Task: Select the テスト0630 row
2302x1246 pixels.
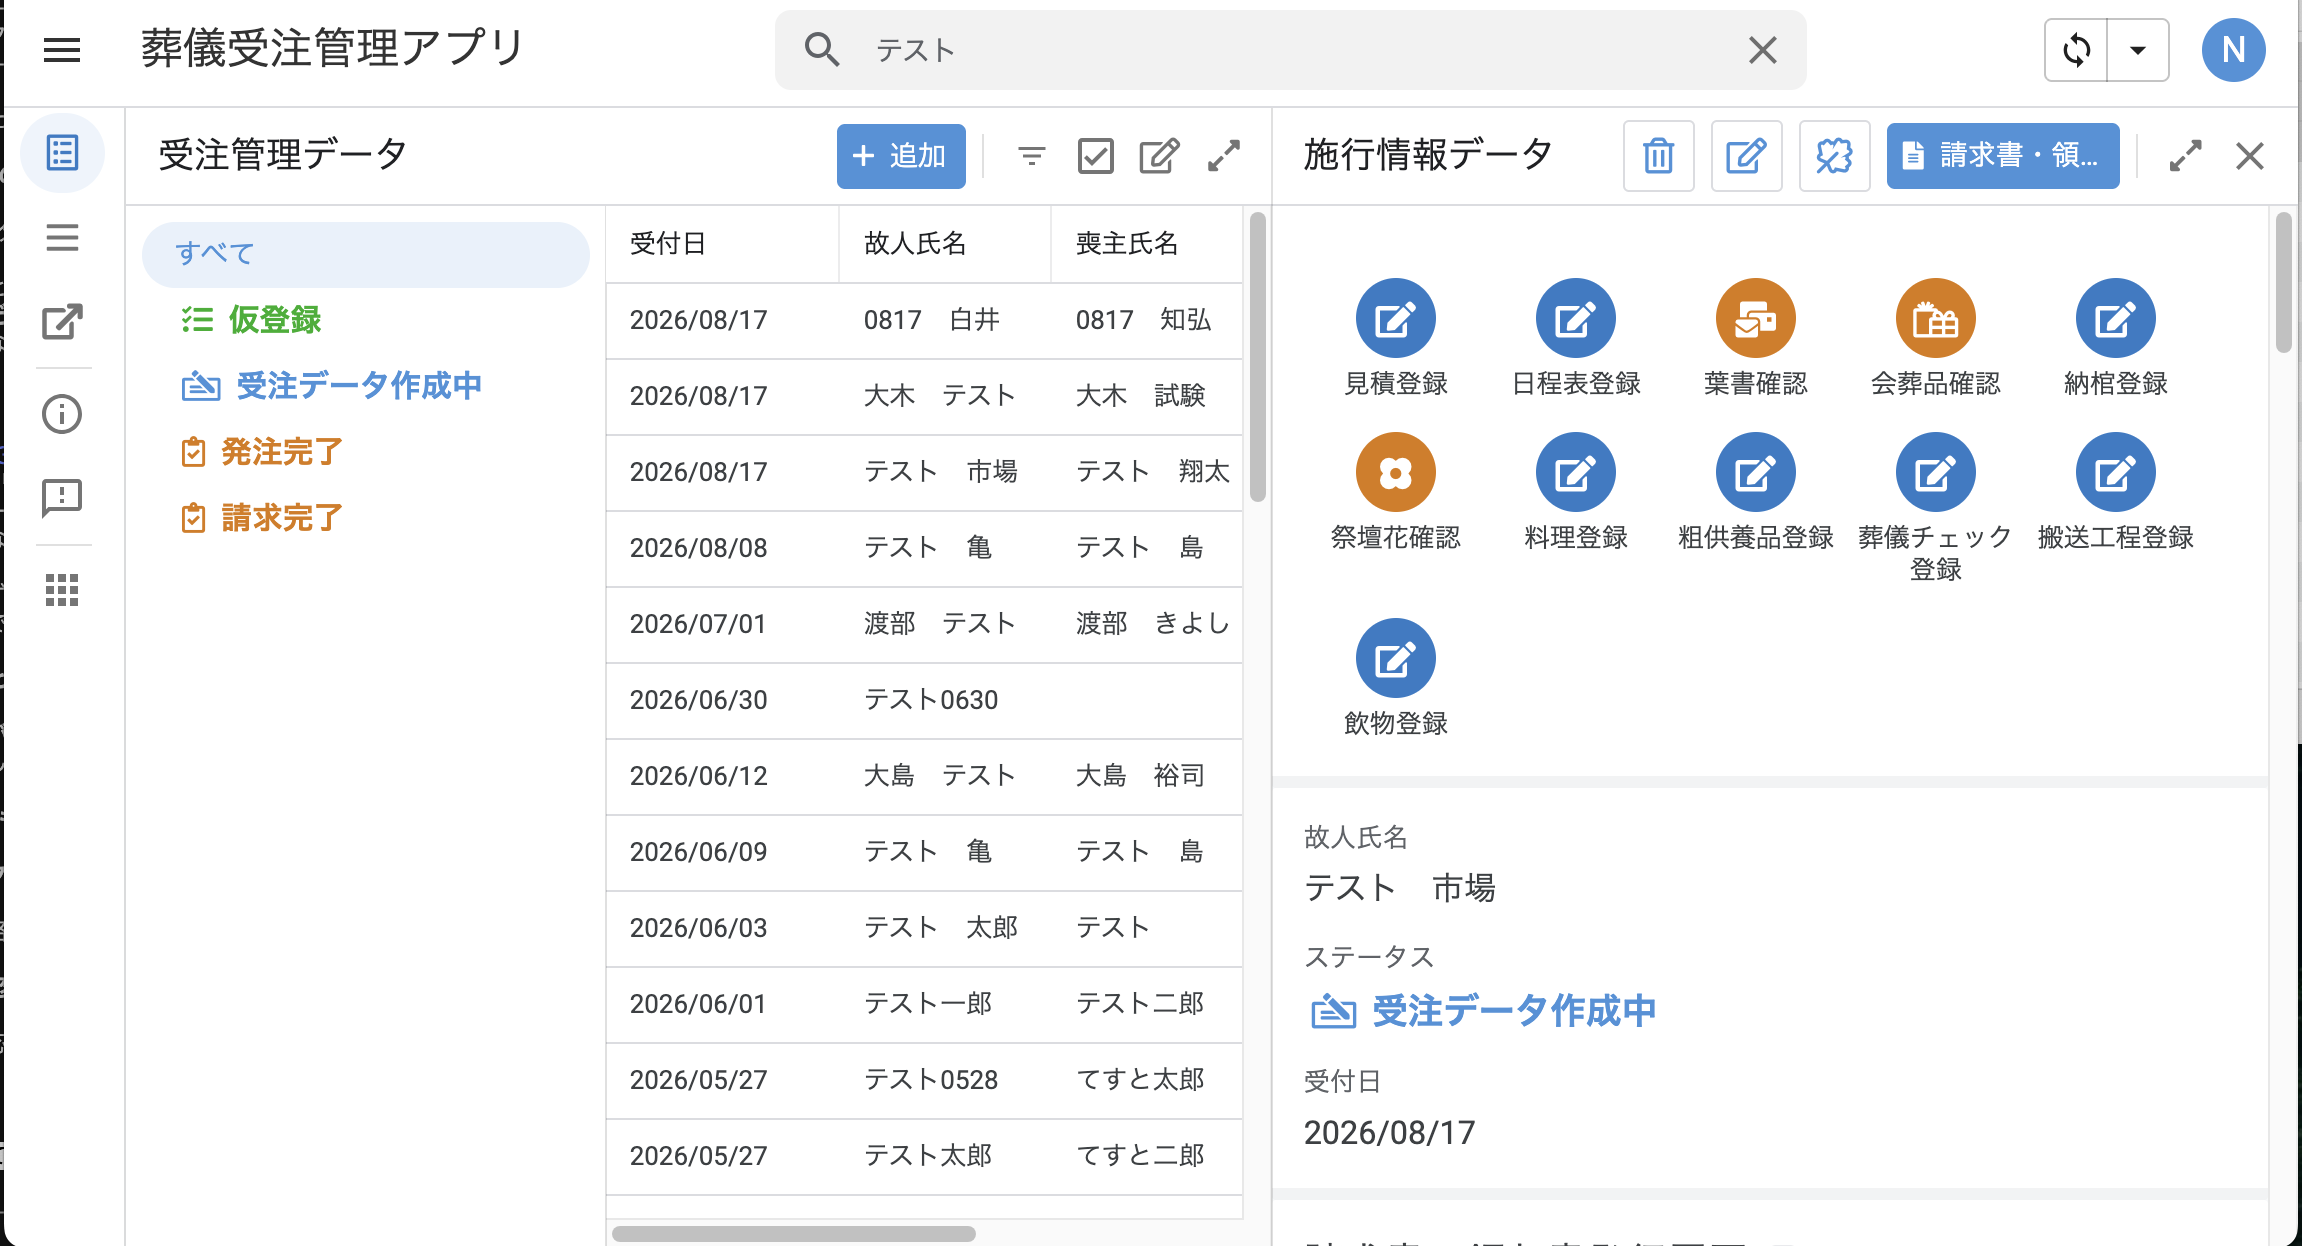Action: click(x=924, y=701)
